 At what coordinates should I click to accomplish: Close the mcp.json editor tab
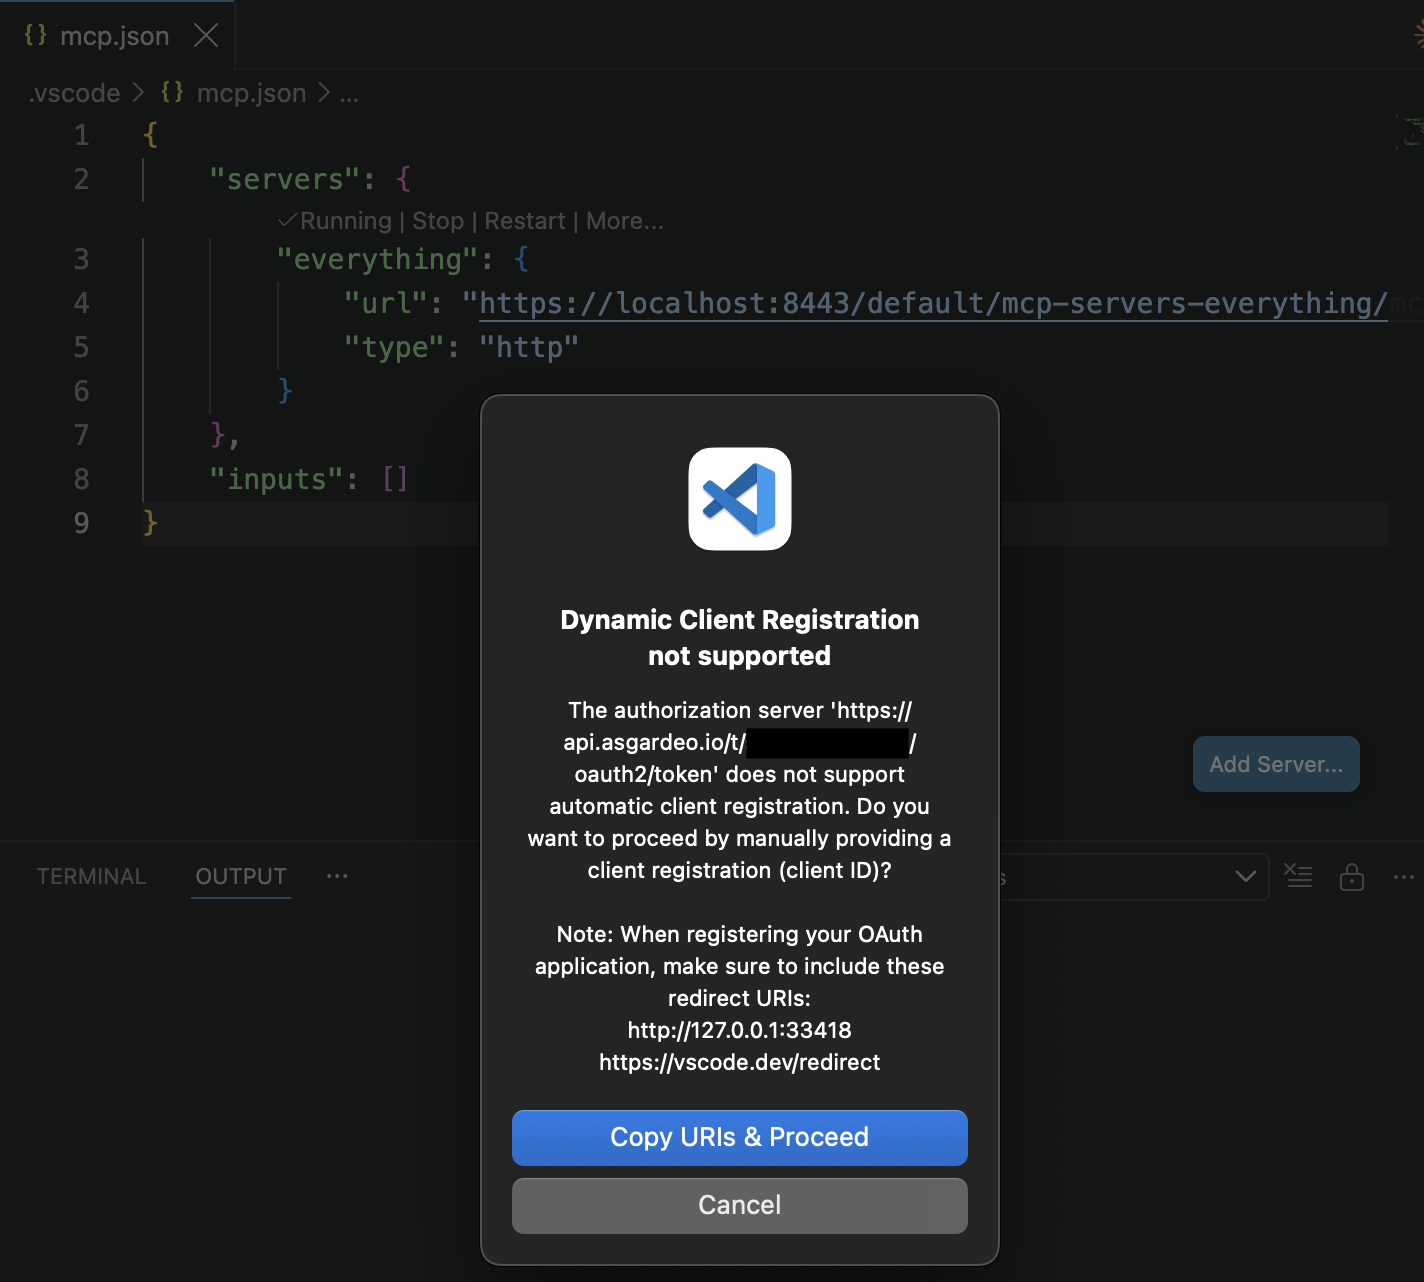206,36
